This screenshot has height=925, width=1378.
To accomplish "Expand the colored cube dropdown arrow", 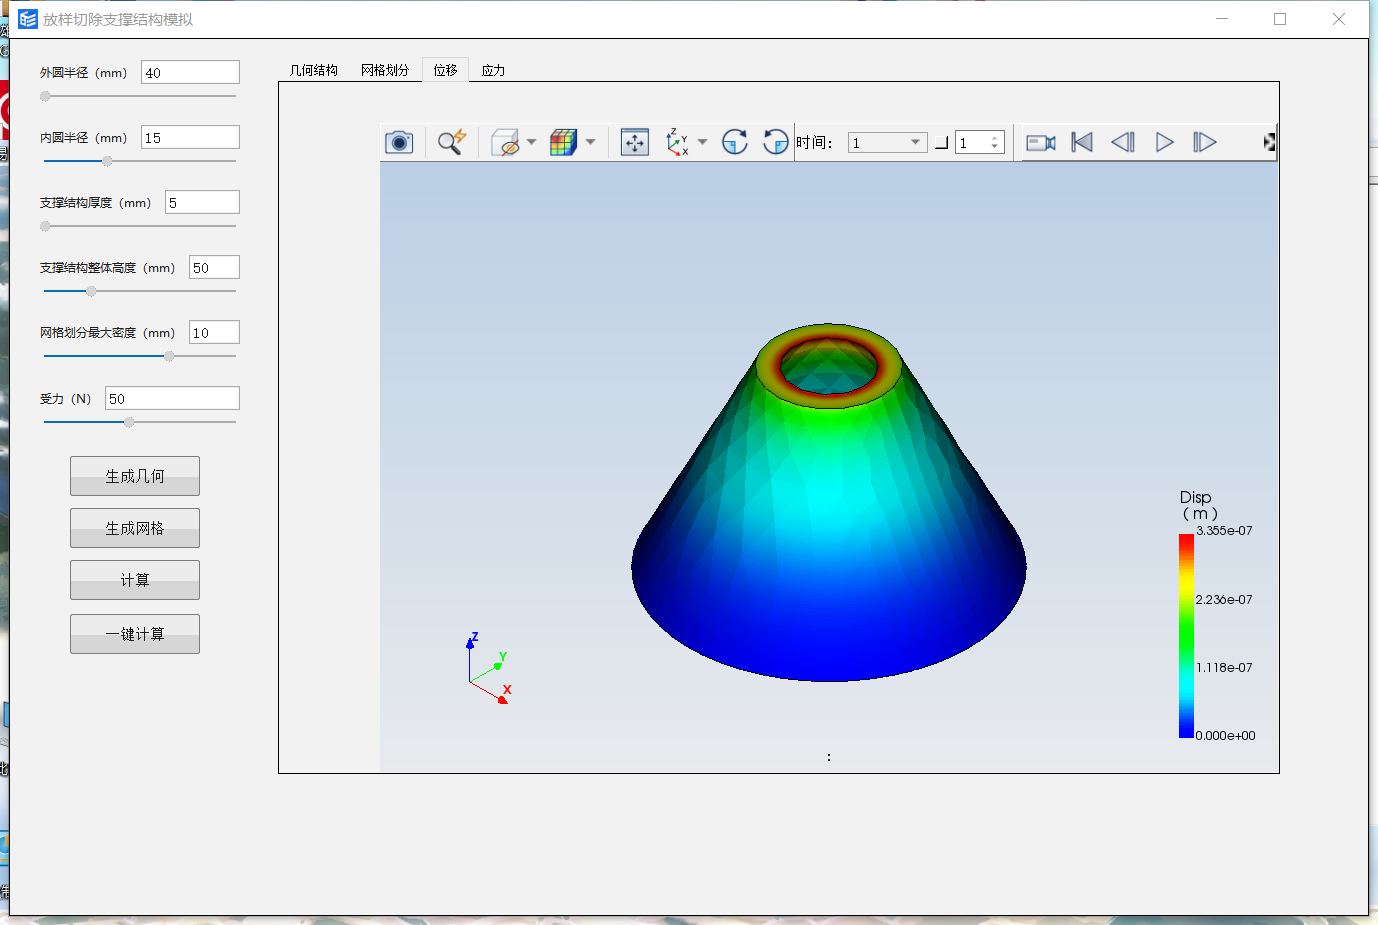I will 591,142.
